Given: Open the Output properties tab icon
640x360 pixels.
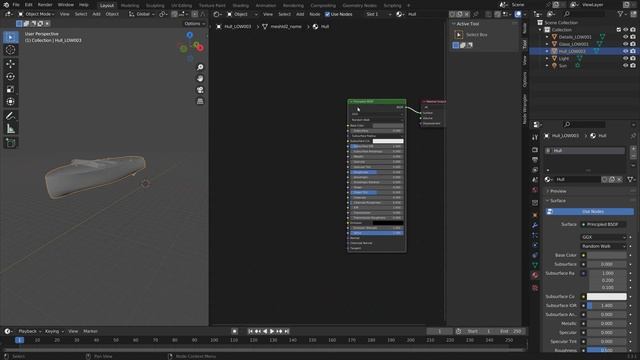Looking at the screenshot, I should click(x=535, y=160).
